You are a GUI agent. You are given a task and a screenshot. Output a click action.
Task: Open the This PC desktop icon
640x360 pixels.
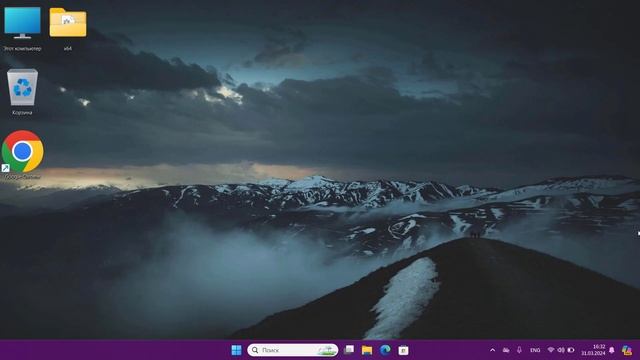point(22,28)
